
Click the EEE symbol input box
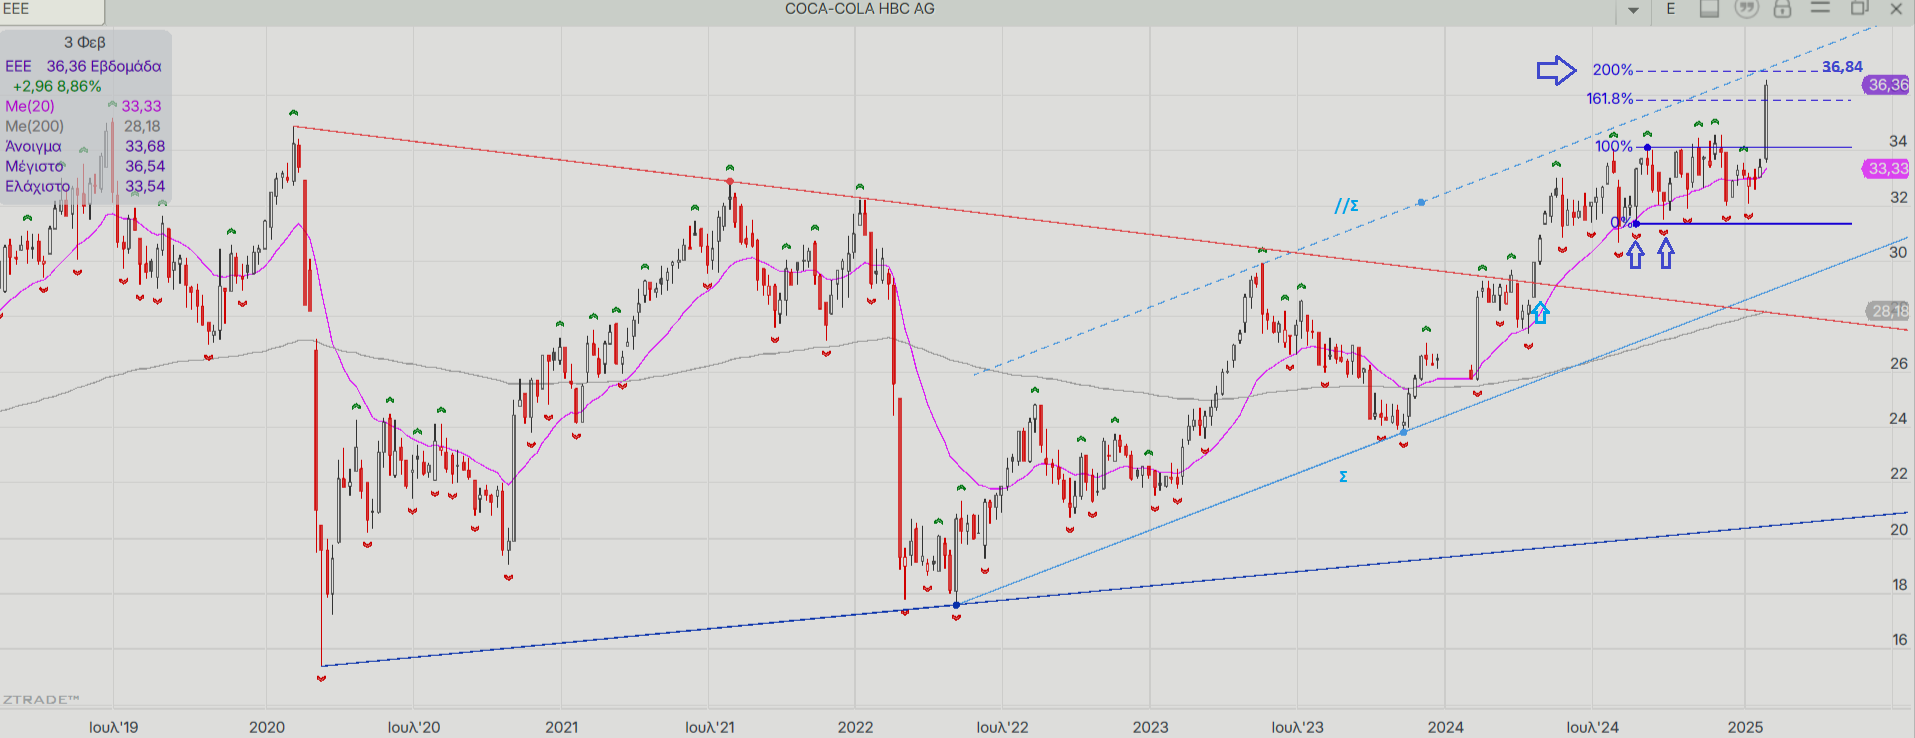52,10
